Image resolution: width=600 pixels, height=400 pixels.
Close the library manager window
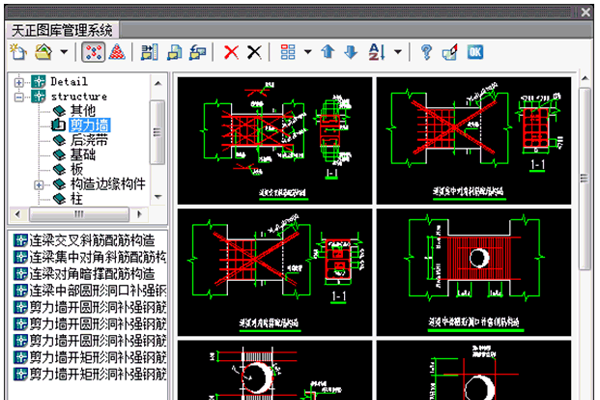585,12
